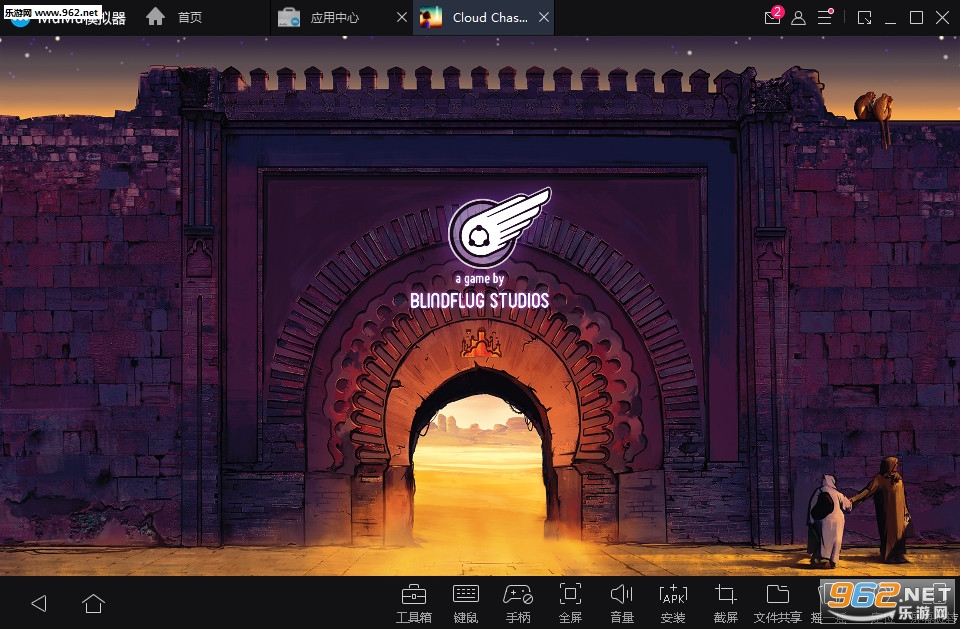Close the Cloud Chasers tab
Viewport: 960px width, 629px height.
(x=543, y=17)
